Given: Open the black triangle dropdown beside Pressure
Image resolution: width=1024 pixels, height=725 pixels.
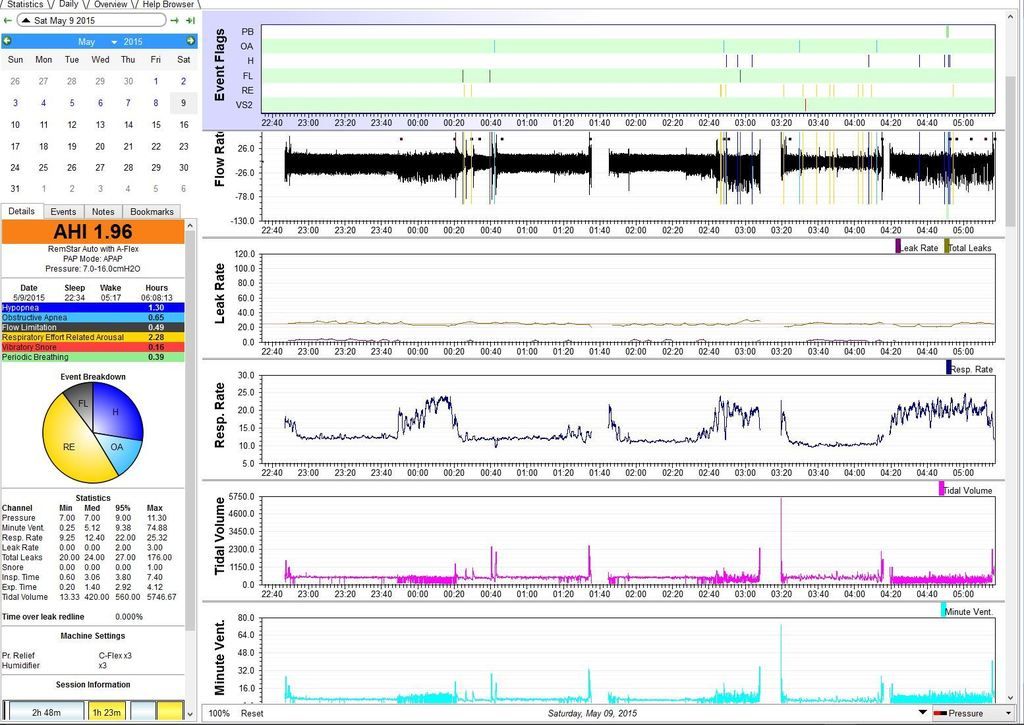Looking at the screenshot, I should [922, 713].
